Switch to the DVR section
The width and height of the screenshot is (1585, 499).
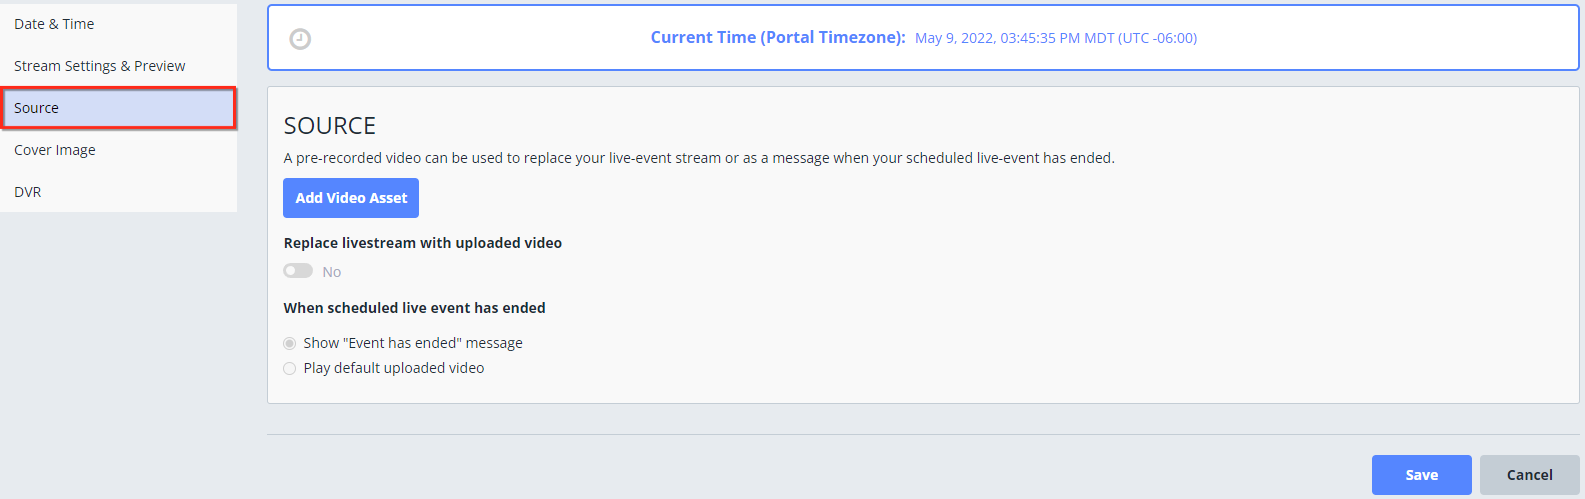point(118,192)
